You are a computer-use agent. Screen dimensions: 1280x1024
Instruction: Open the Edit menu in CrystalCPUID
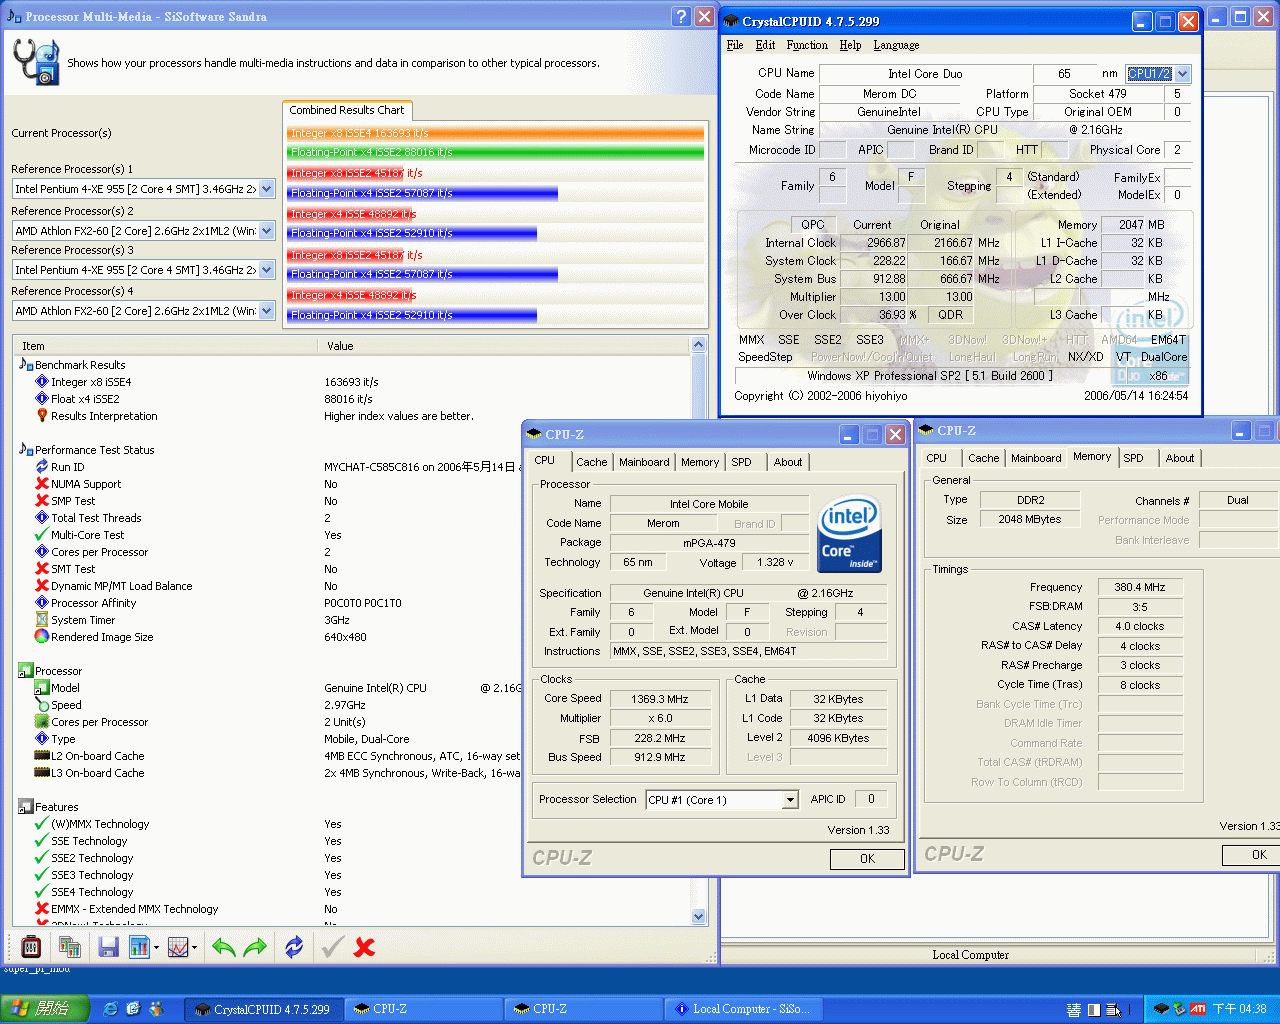(766, 45)
